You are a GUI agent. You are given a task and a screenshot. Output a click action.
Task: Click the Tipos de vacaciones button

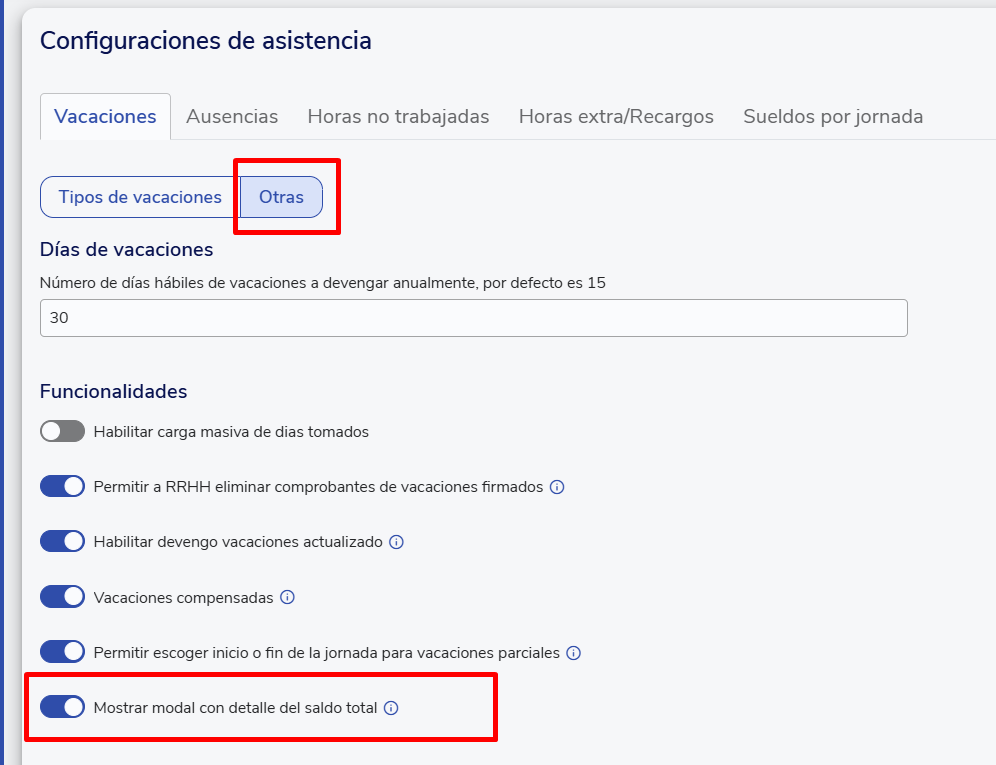coord(140,197)
